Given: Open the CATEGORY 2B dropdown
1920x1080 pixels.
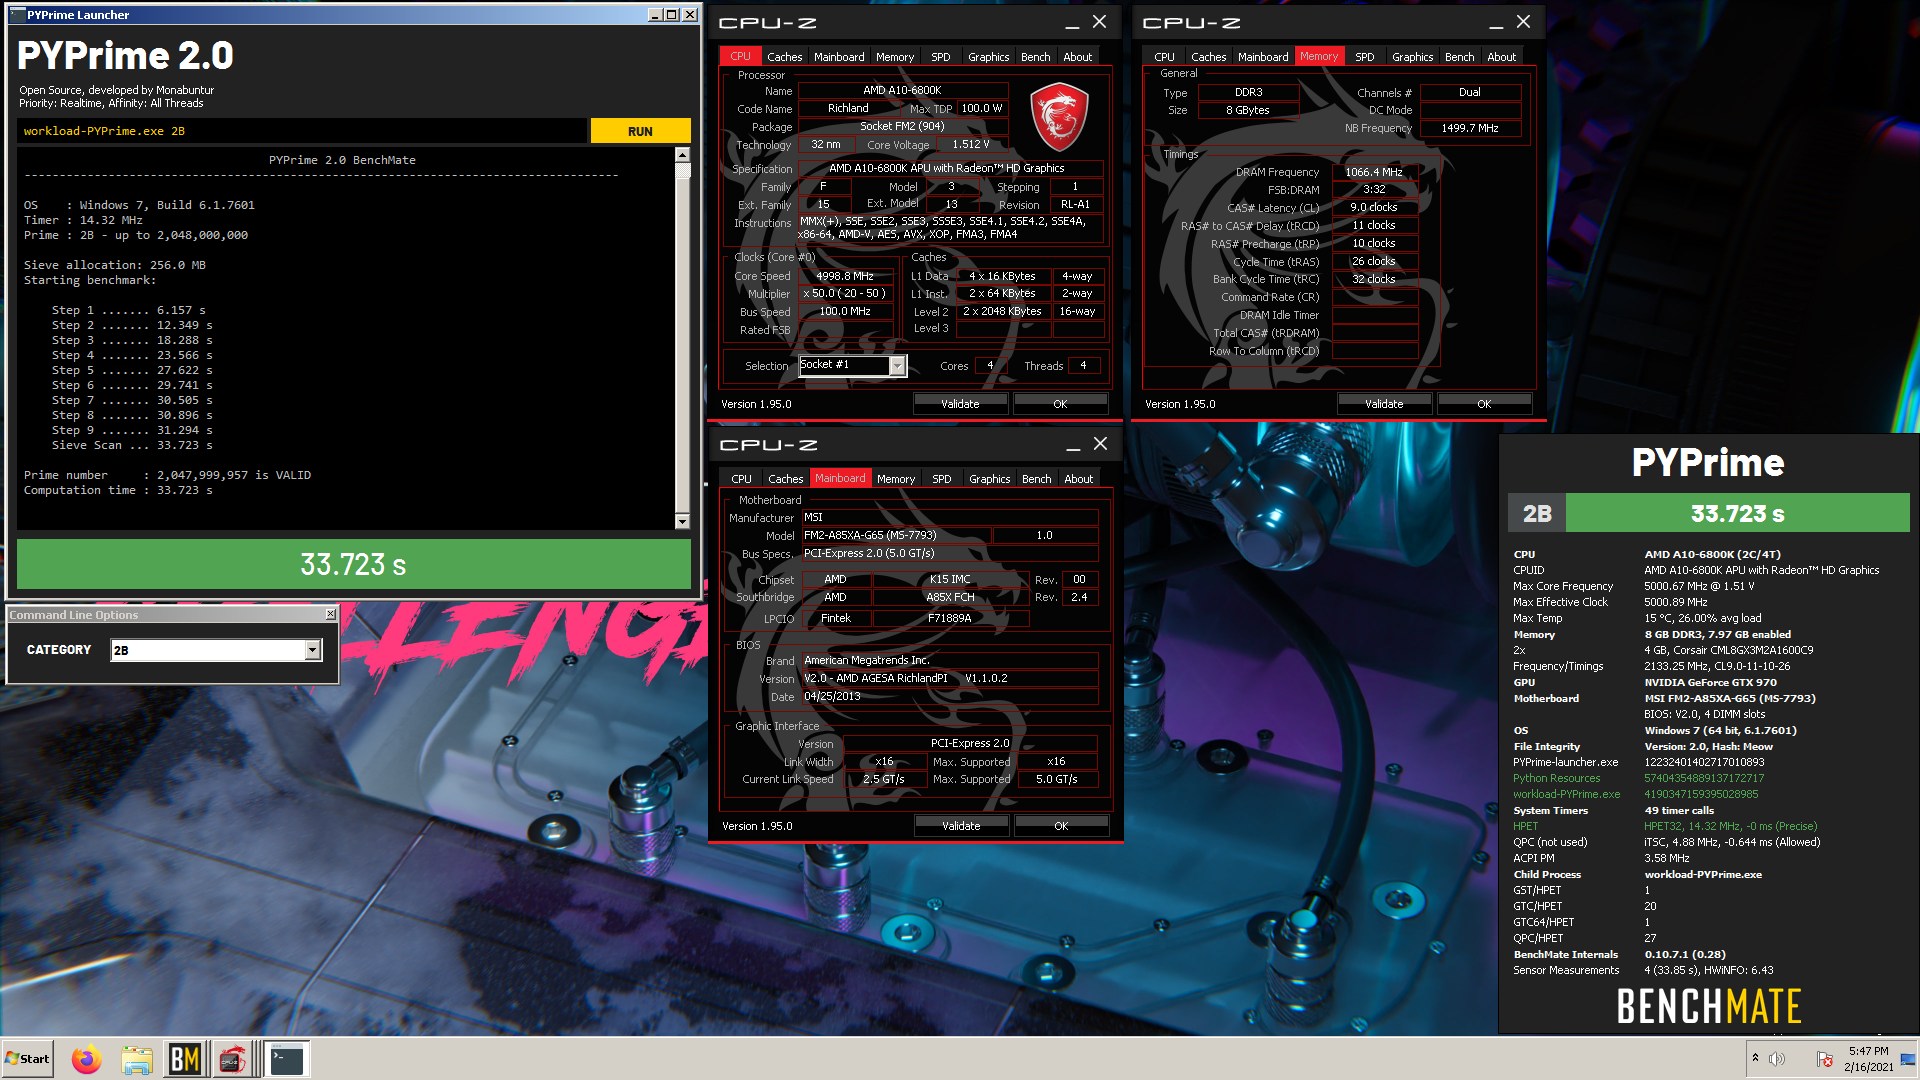Looking at the screenshot, I should point(313,650).
